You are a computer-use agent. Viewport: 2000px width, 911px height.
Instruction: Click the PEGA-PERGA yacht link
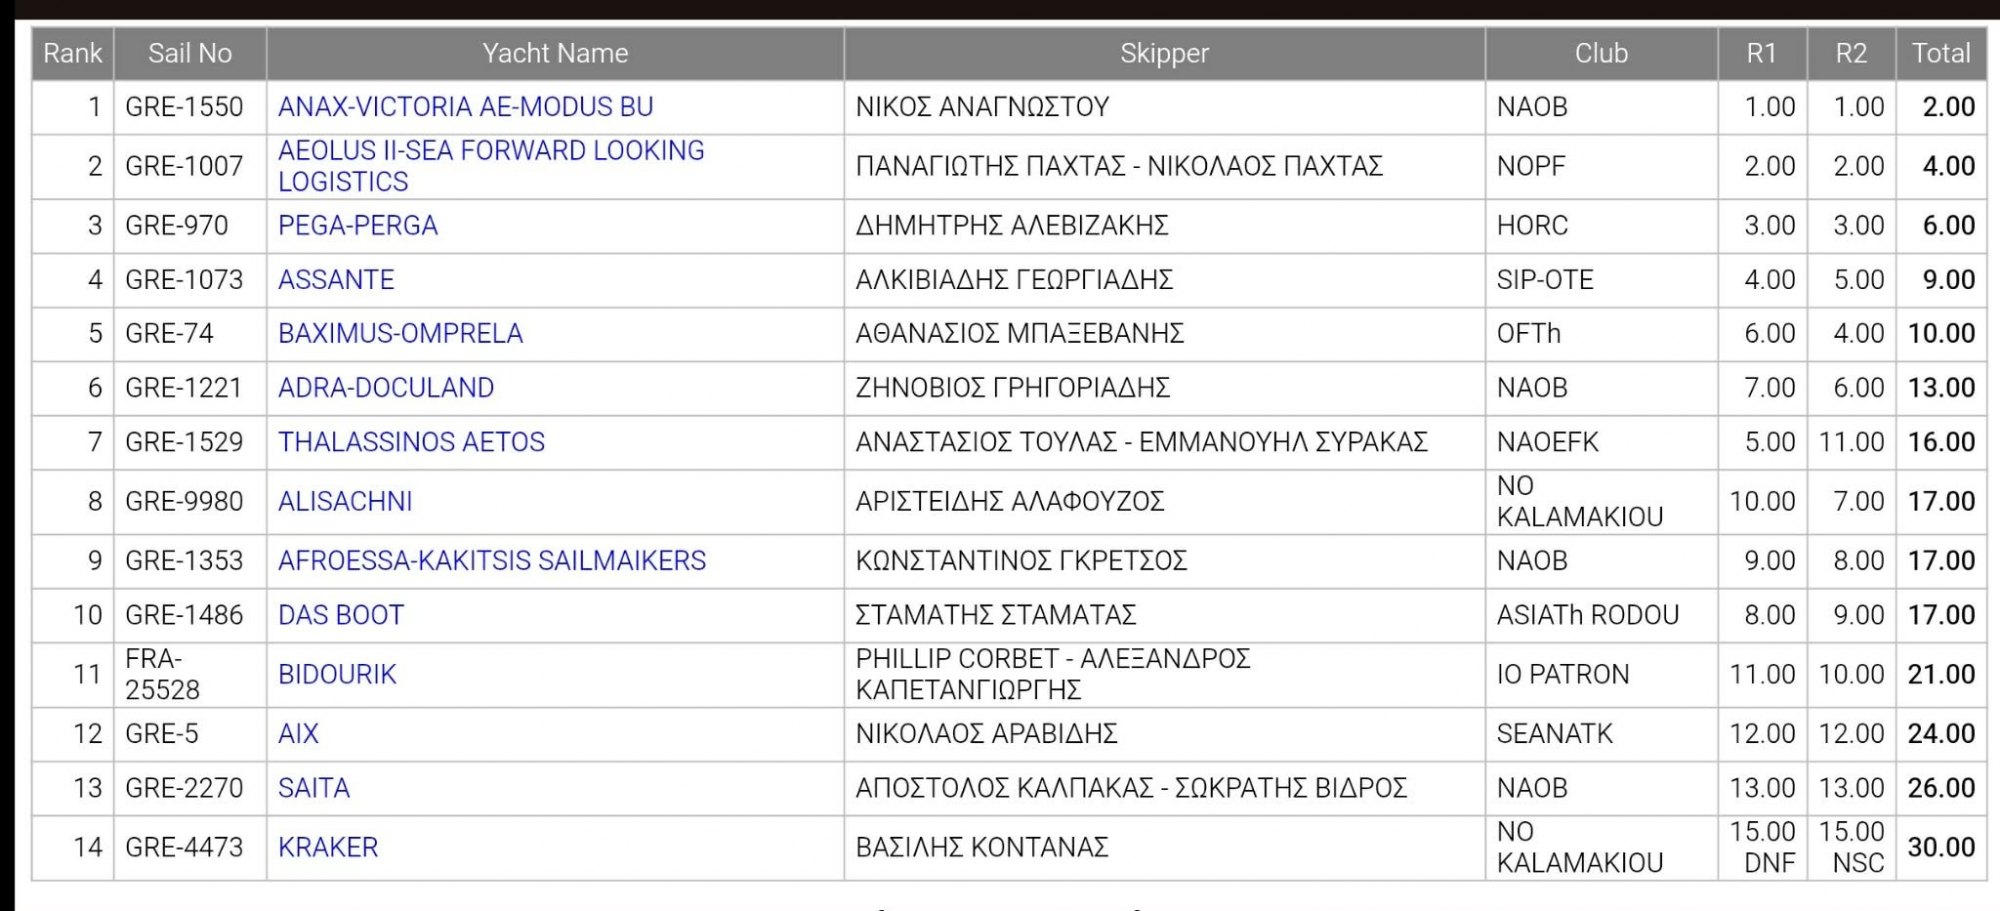pos(358,226)
